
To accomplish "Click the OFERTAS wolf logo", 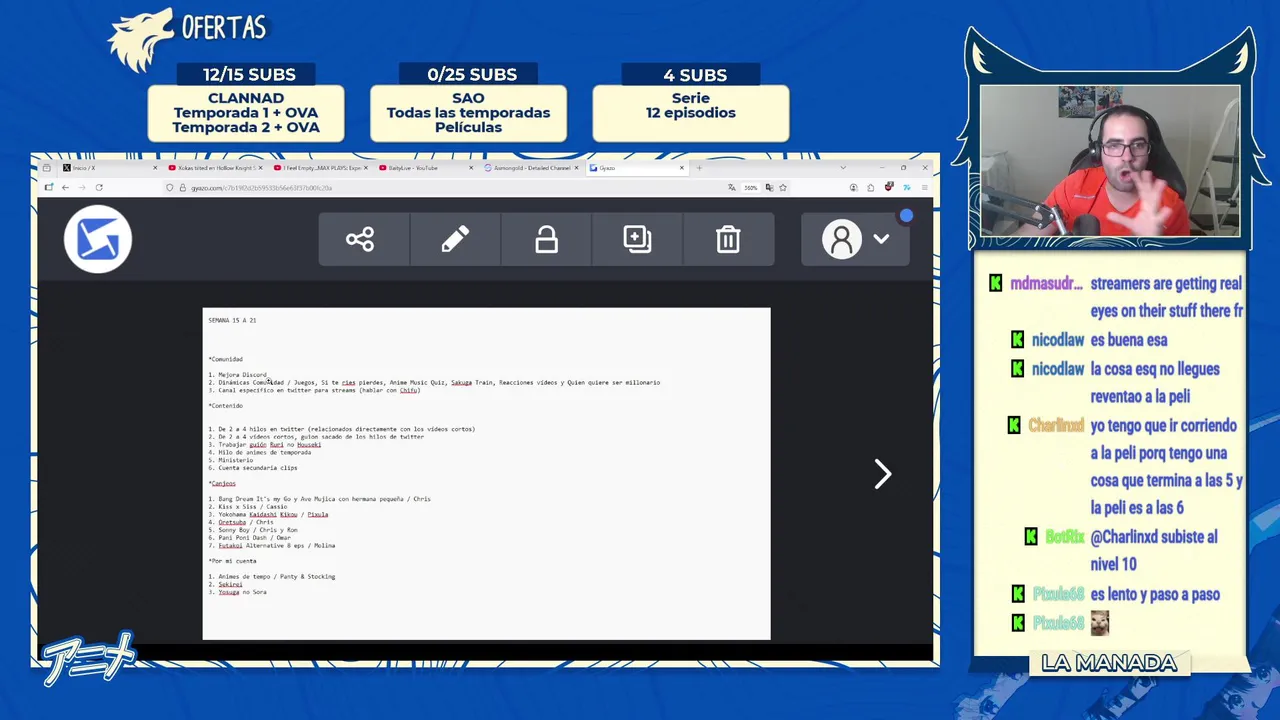I will [x=141, y=41].
